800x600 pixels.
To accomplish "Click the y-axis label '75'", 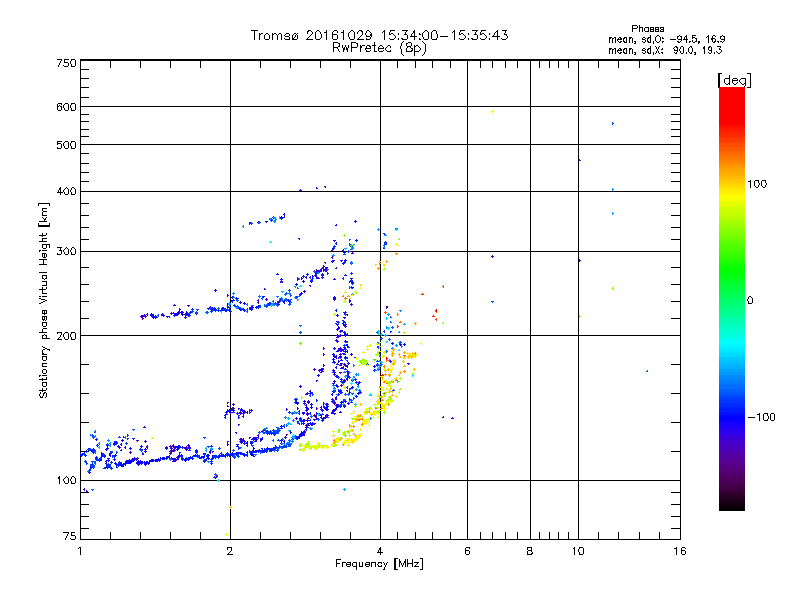I will coord(70,536).
